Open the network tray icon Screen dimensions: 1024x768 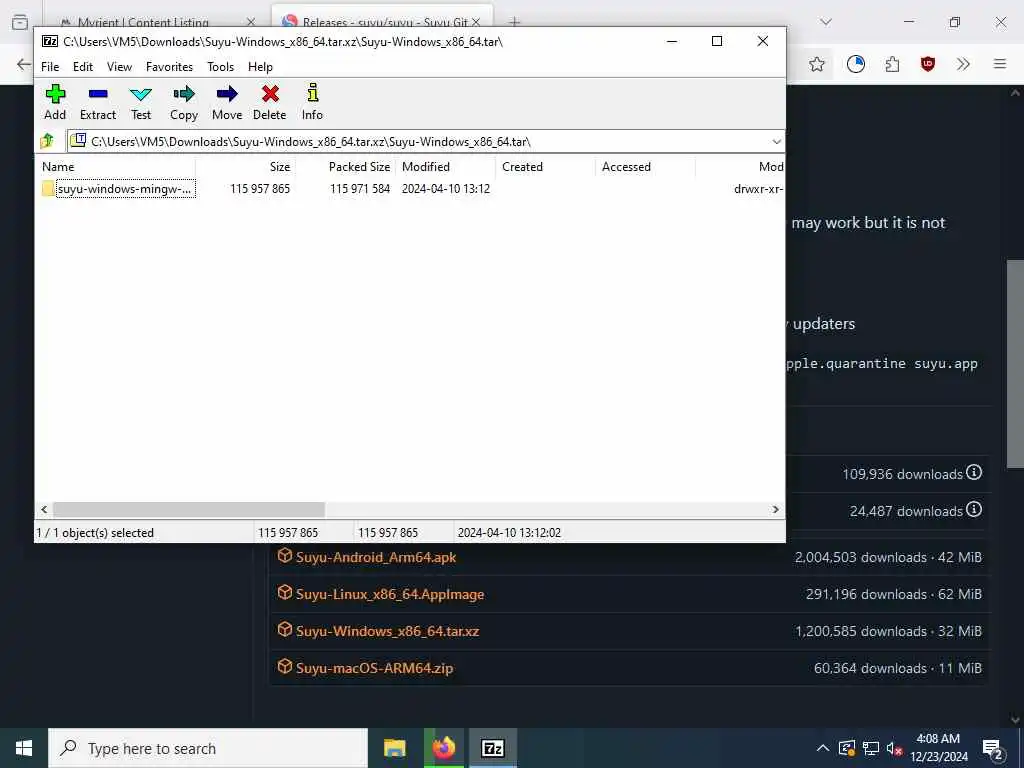pyautogui.click(x=871, y=748)
